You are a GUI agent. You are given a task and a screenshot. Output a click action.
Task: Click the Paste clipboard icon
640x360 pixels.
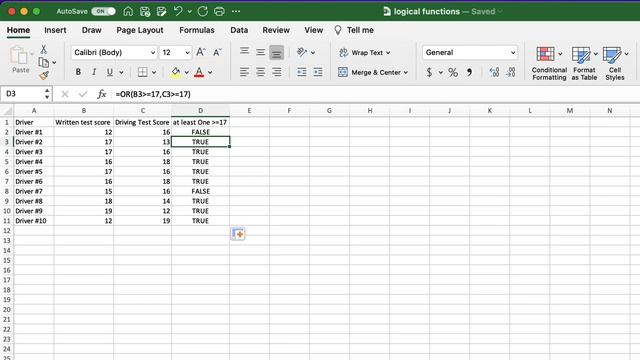point(19,55)
